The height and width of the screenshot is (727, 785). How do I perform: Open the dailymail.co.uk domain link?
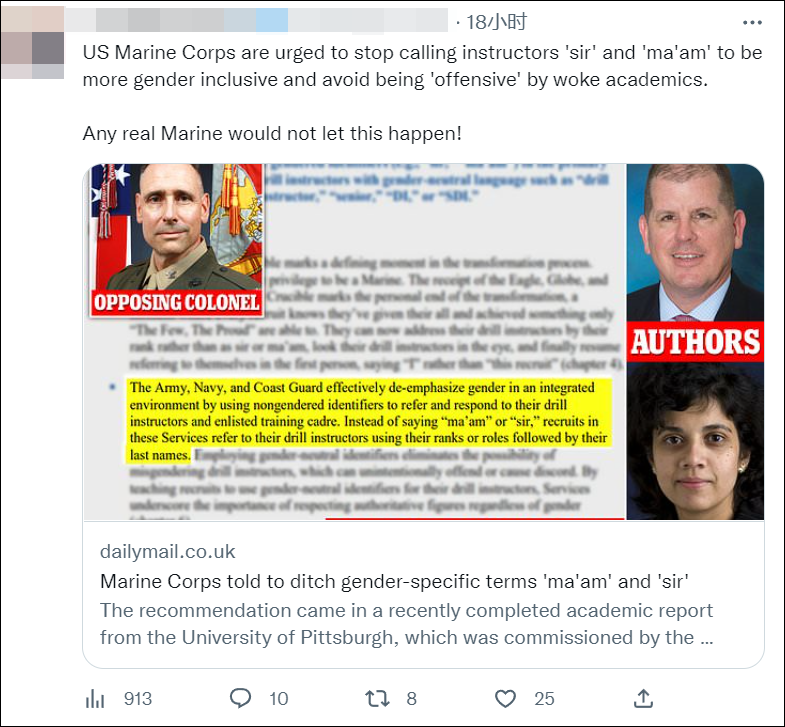click(167, 551)
